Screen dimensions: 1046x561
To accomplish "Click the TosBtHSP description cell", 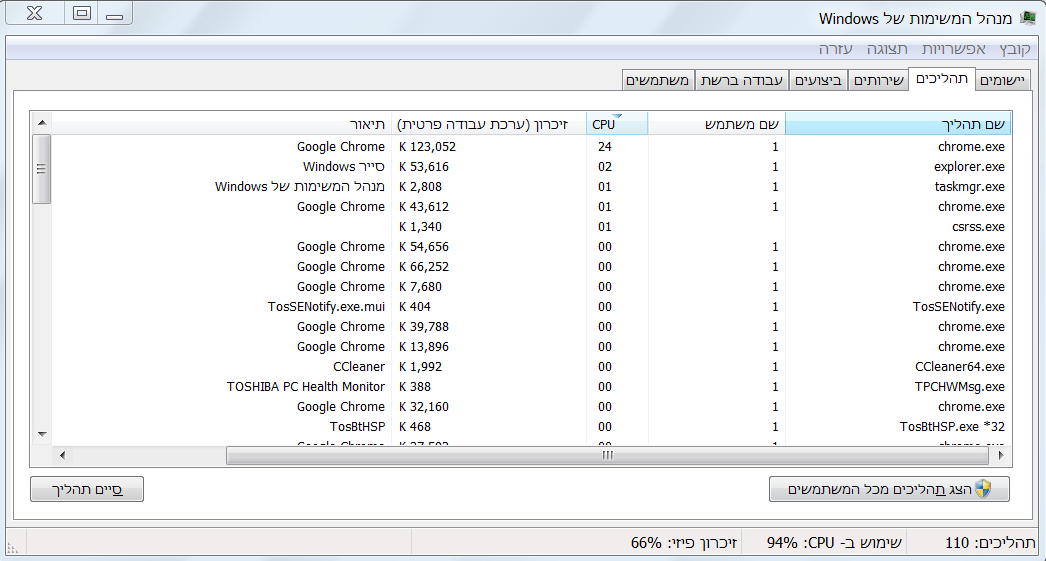I will click(x=357, y=427).
